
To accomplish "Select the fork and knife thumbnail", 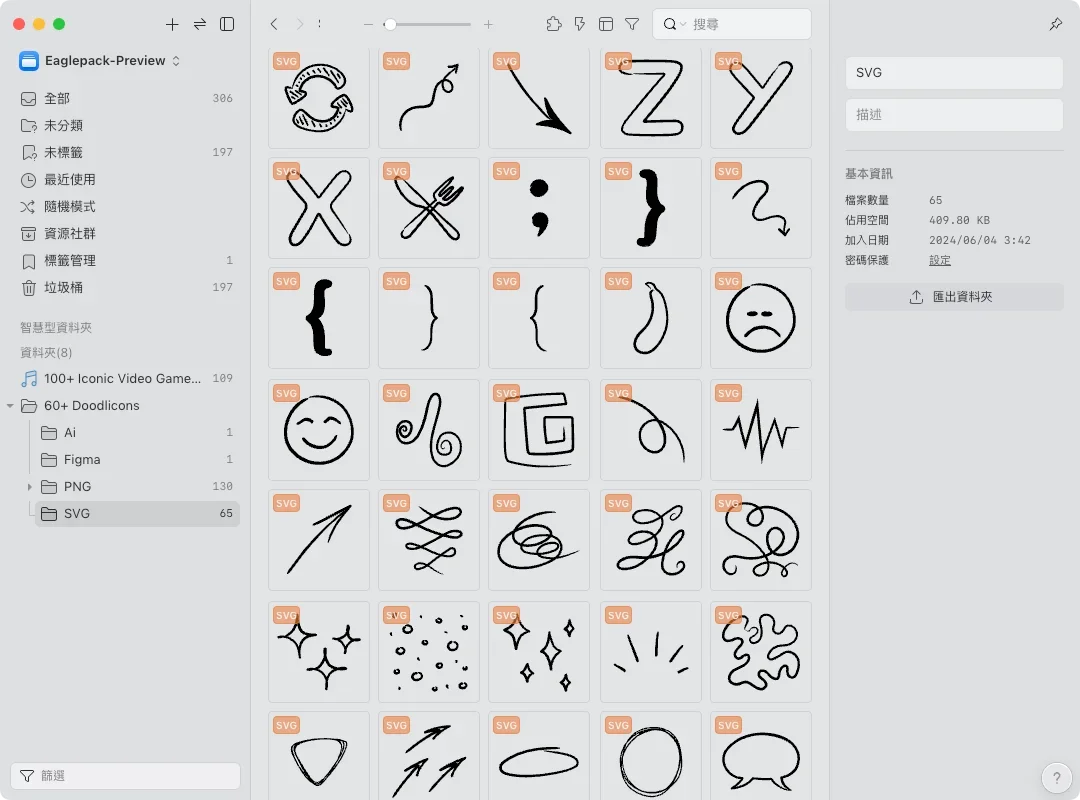I will (429, 208).
